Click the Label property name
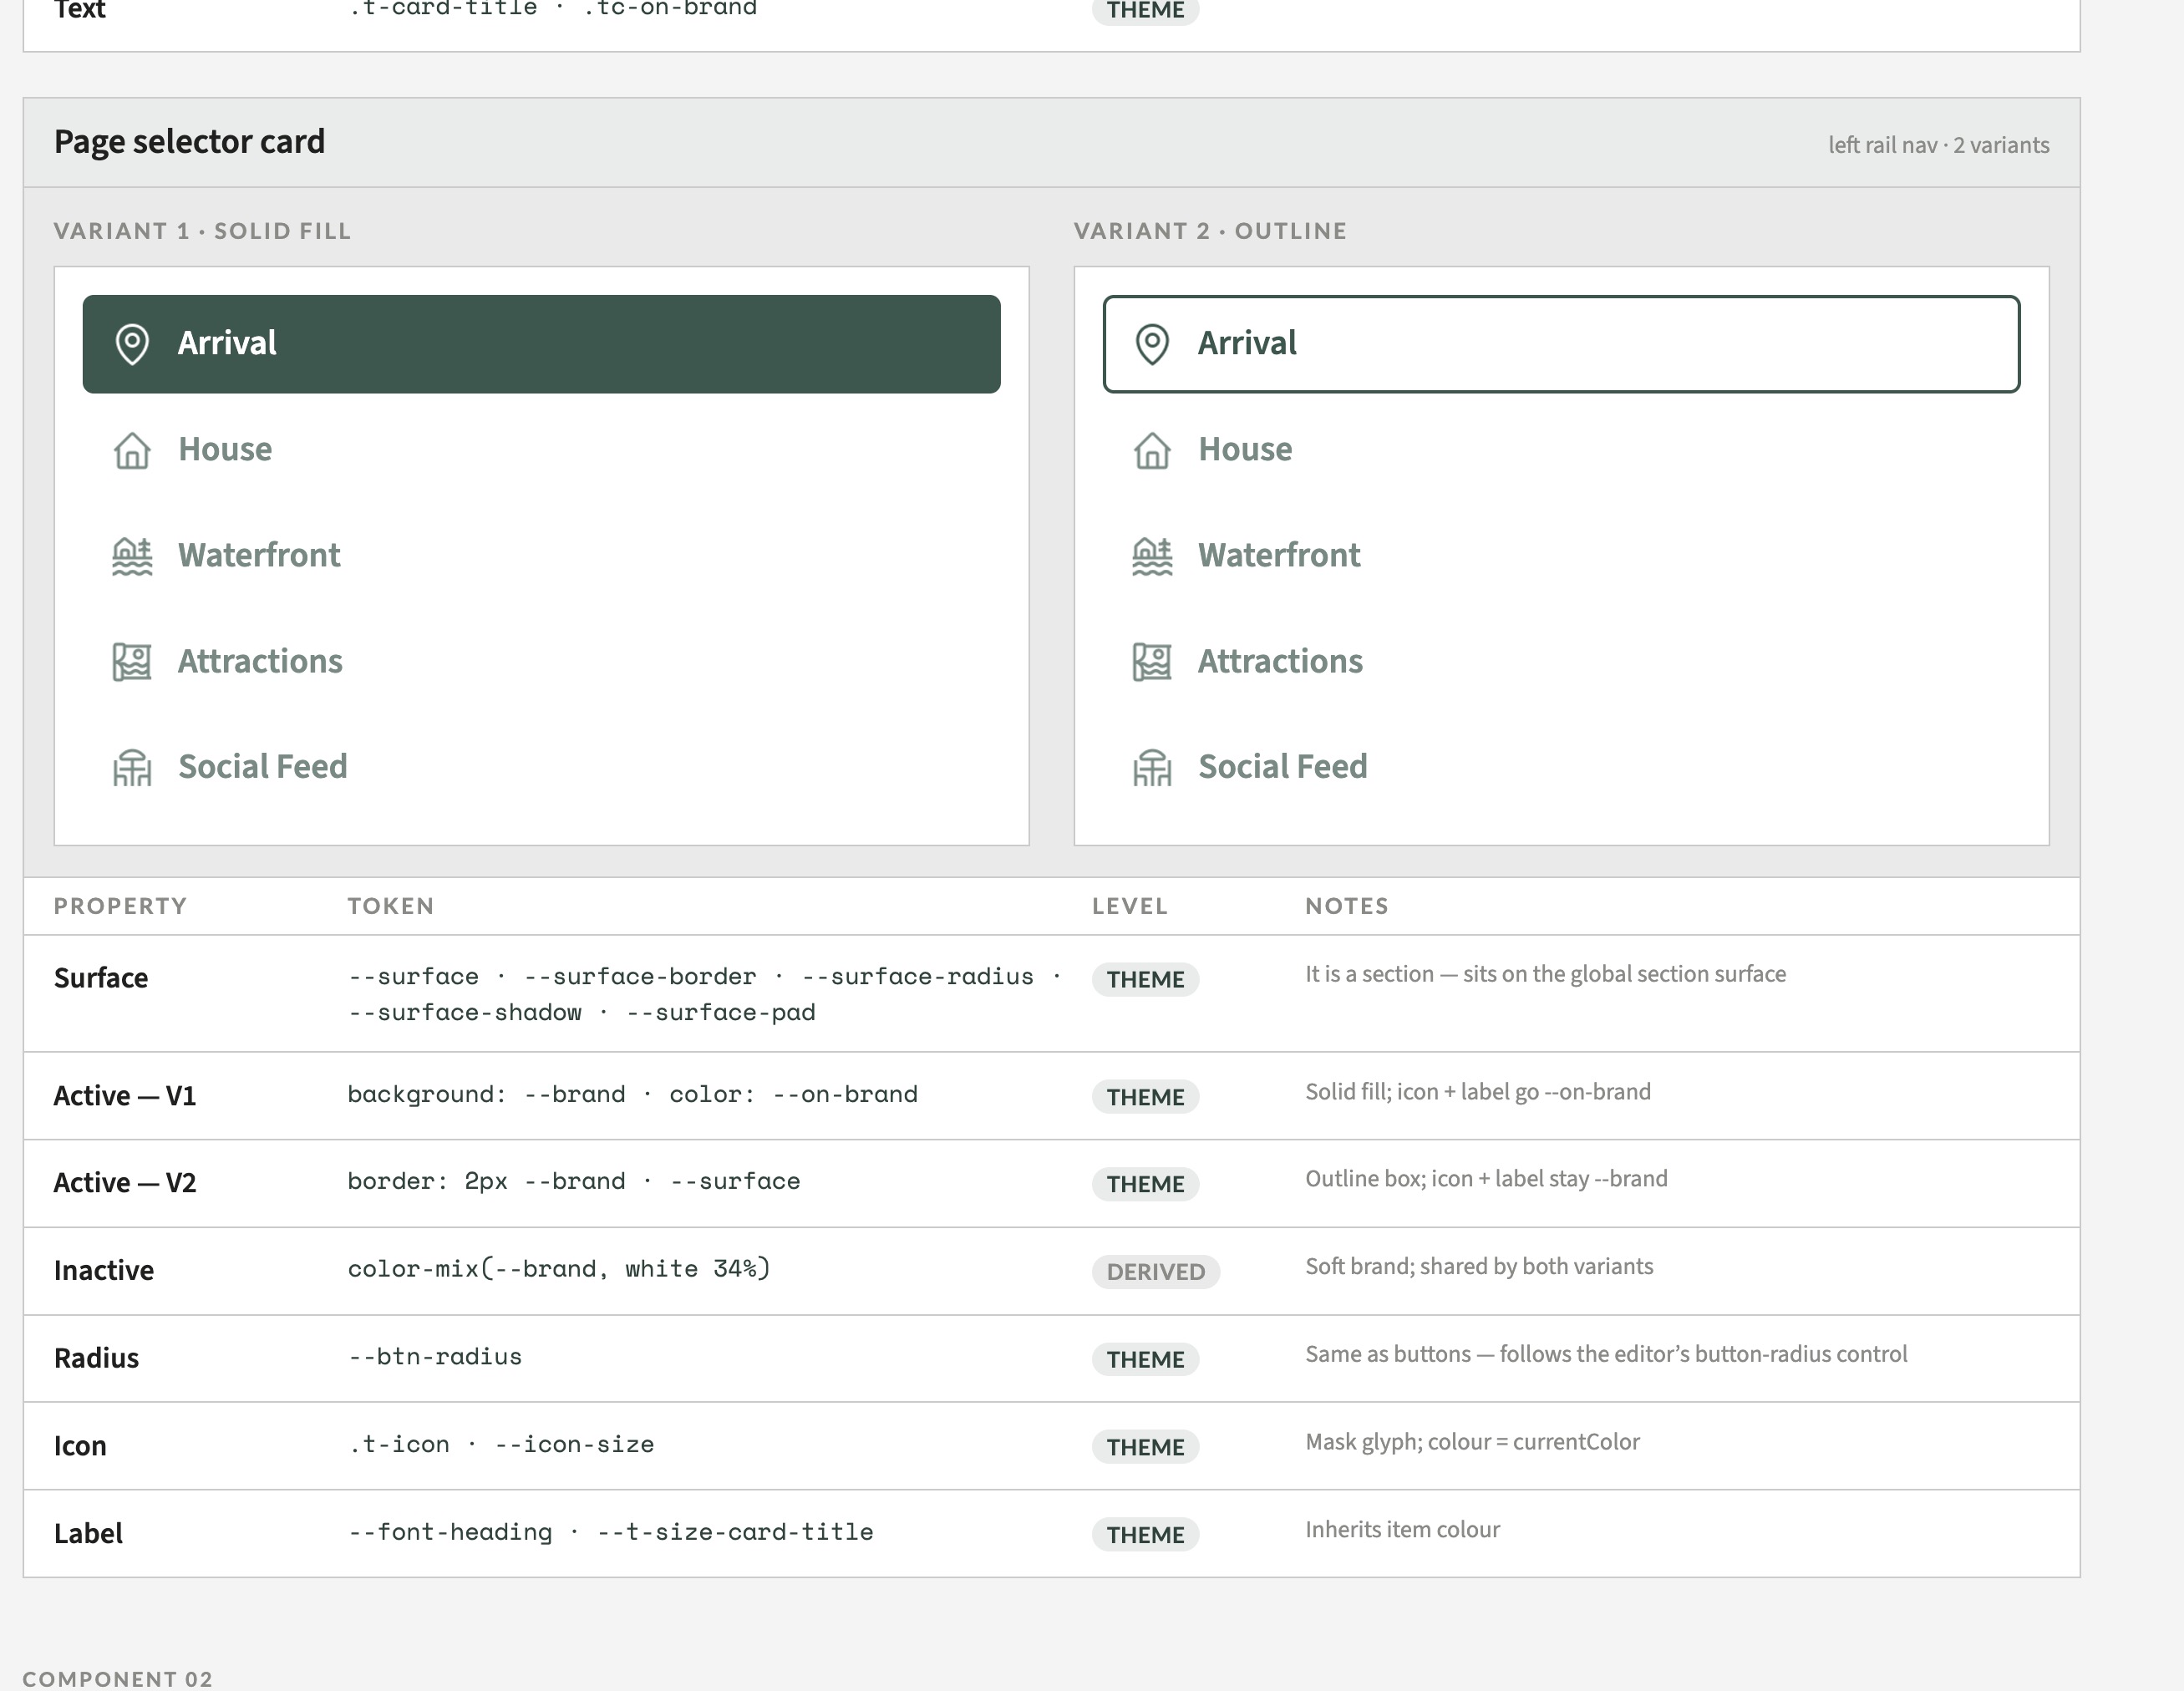2184x1691 pixels. pos(88,1534)
